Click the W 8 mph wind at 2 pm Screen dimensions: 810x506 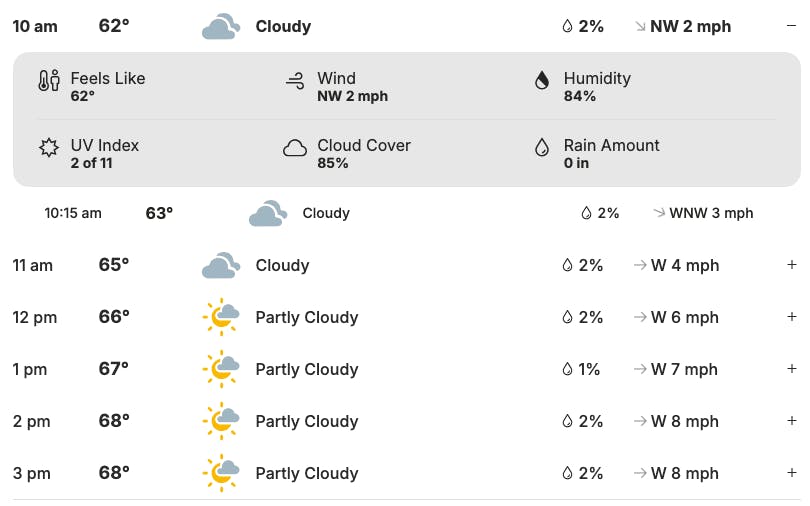click(x=685, y=421)
